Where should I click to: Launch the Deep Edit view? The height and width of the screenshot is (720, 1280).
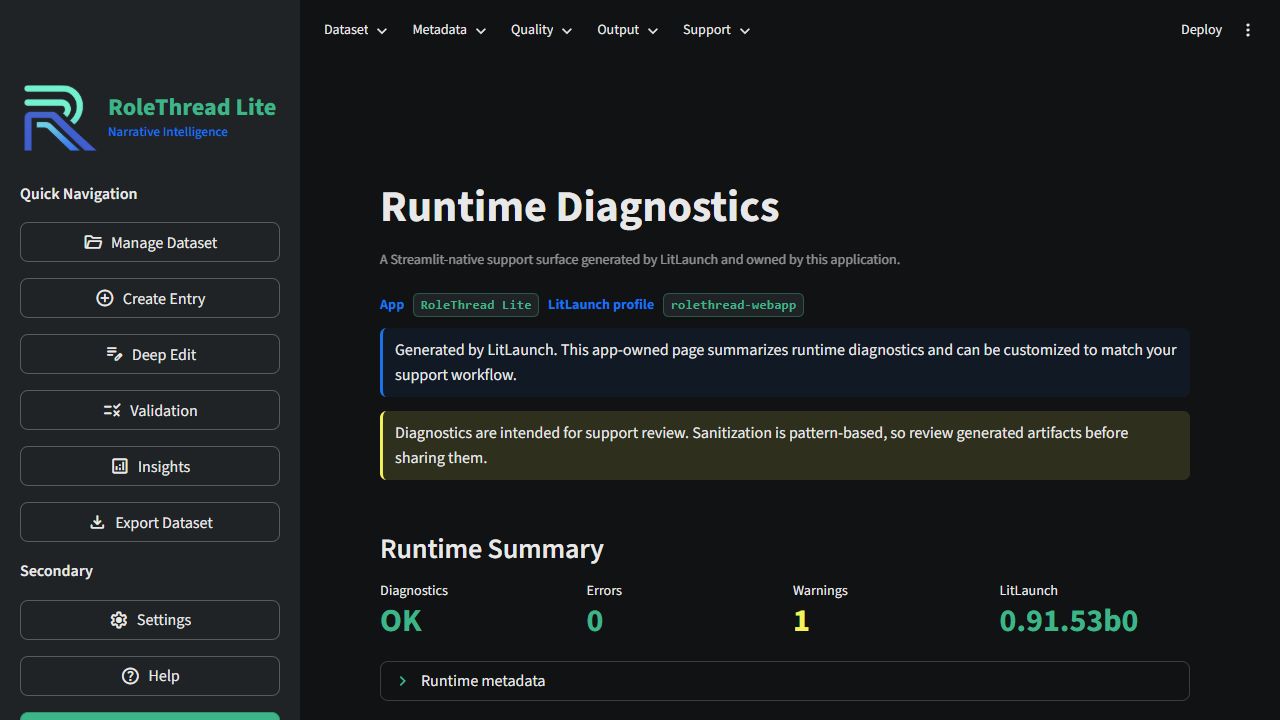pyautogui.click(x=150, y=354)
